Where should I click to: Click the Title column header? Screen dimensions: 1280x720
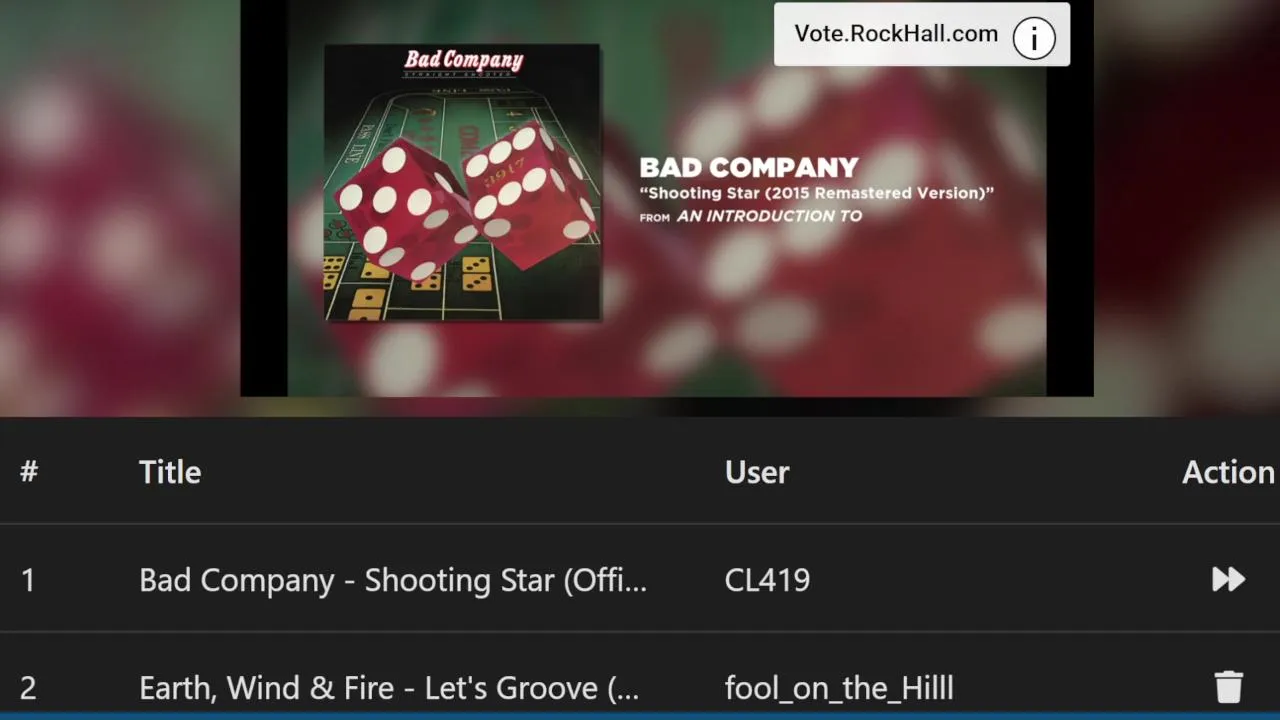click(x=170, y=472)
